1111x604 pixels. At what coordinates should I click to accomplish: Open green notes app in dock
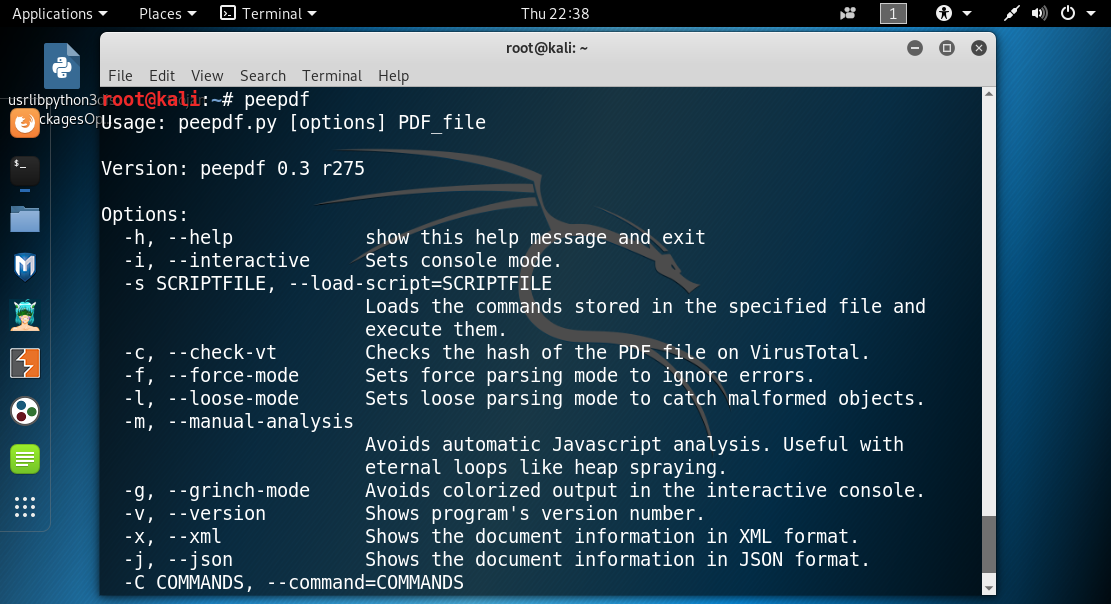tap(25, 459)
